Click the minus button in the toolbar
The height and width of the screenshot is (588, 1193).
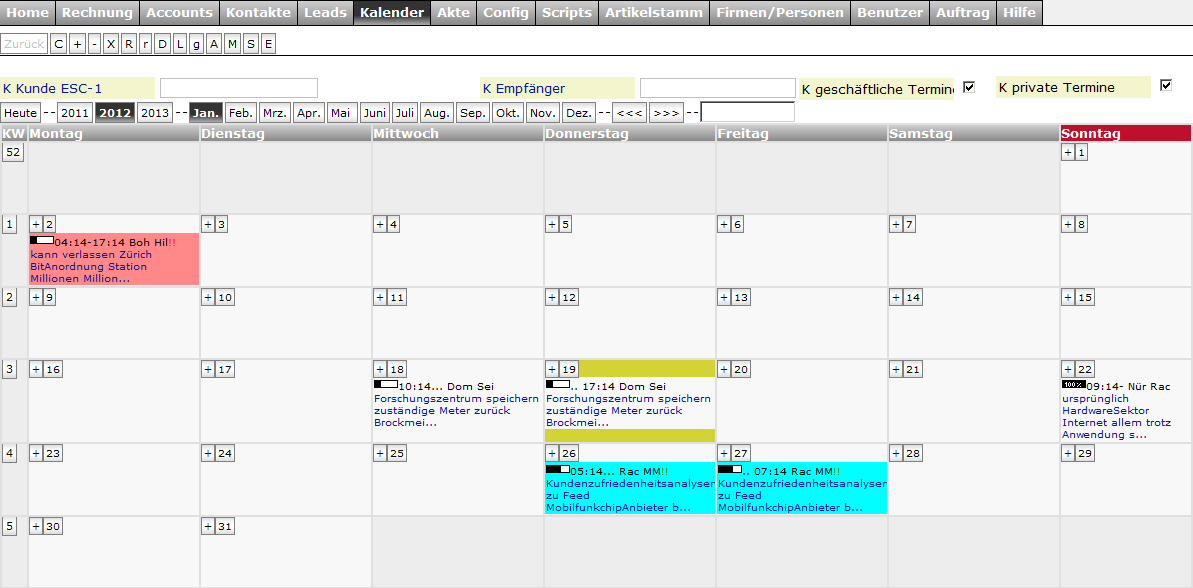coord(94,44)
